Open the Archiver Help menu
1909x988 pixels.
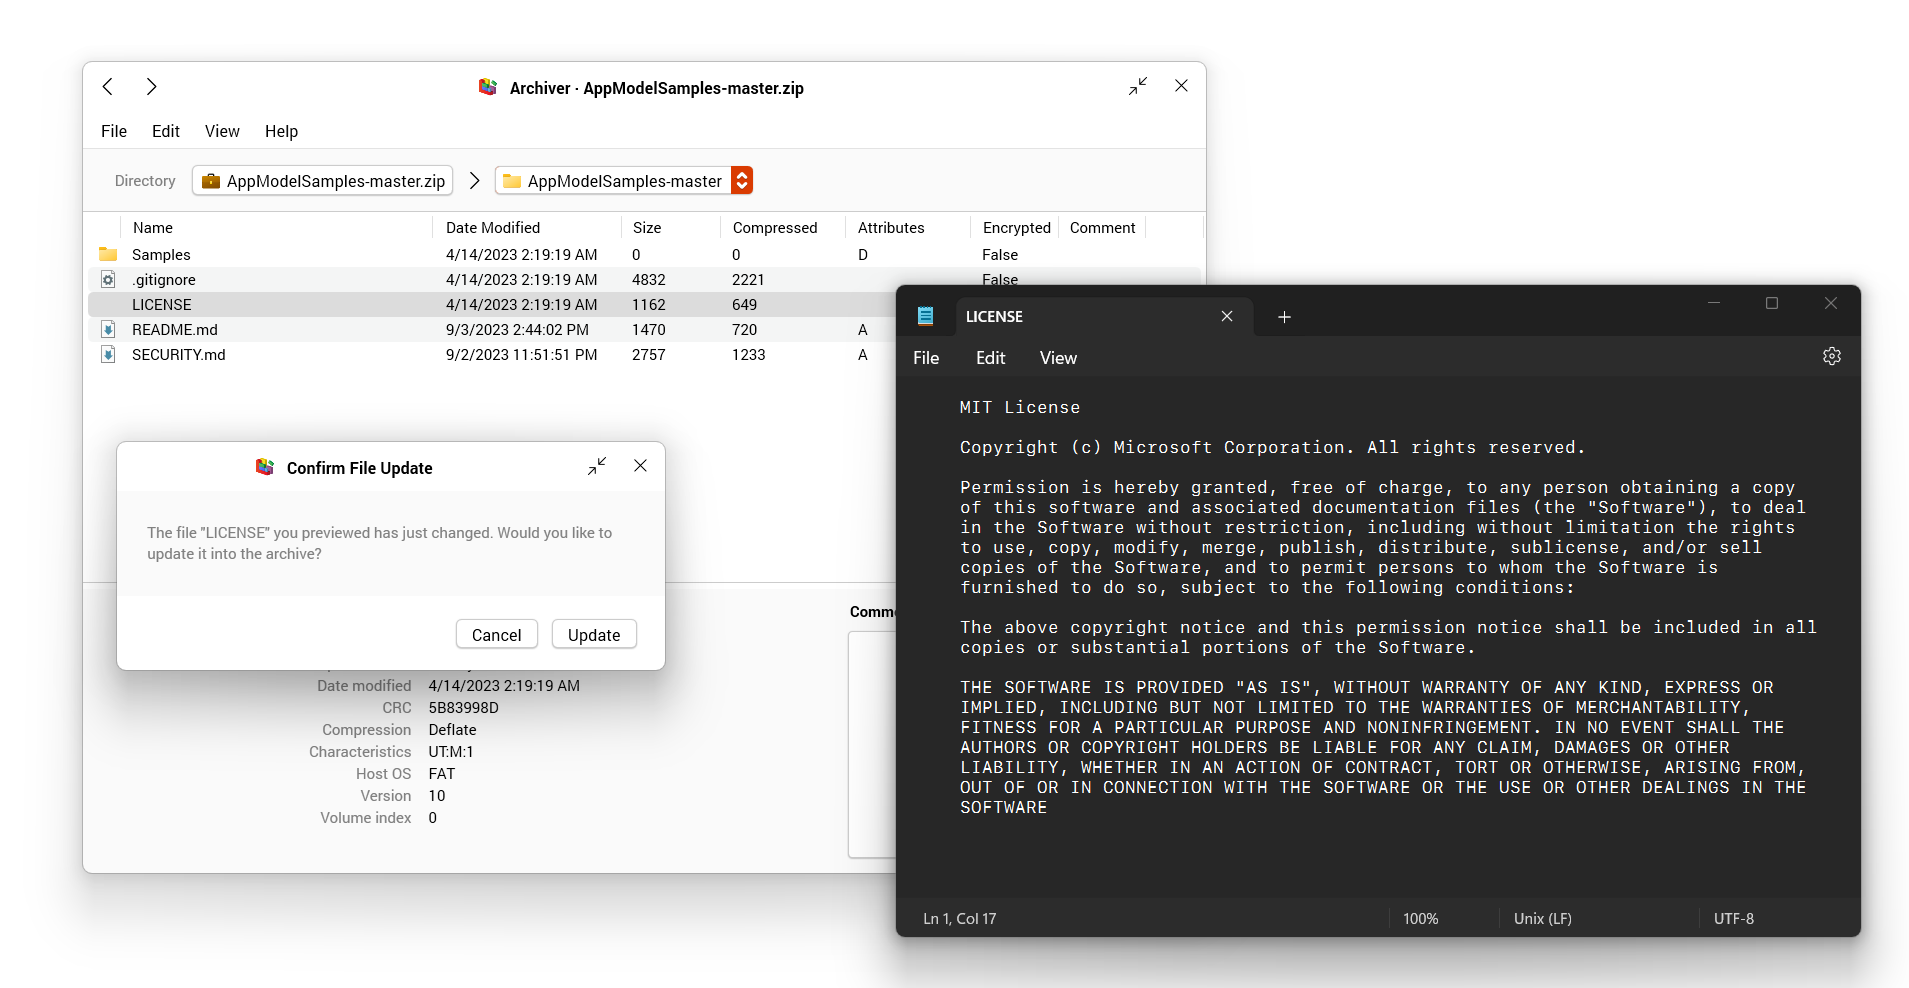[281, 131]
